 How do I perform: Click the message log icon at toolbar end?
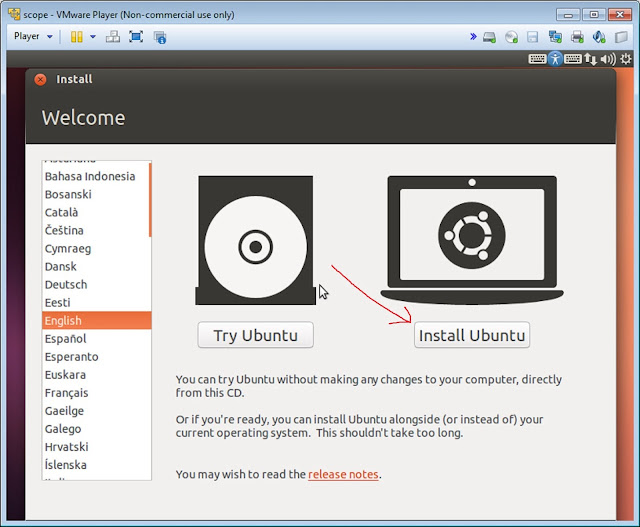(621, 37)
